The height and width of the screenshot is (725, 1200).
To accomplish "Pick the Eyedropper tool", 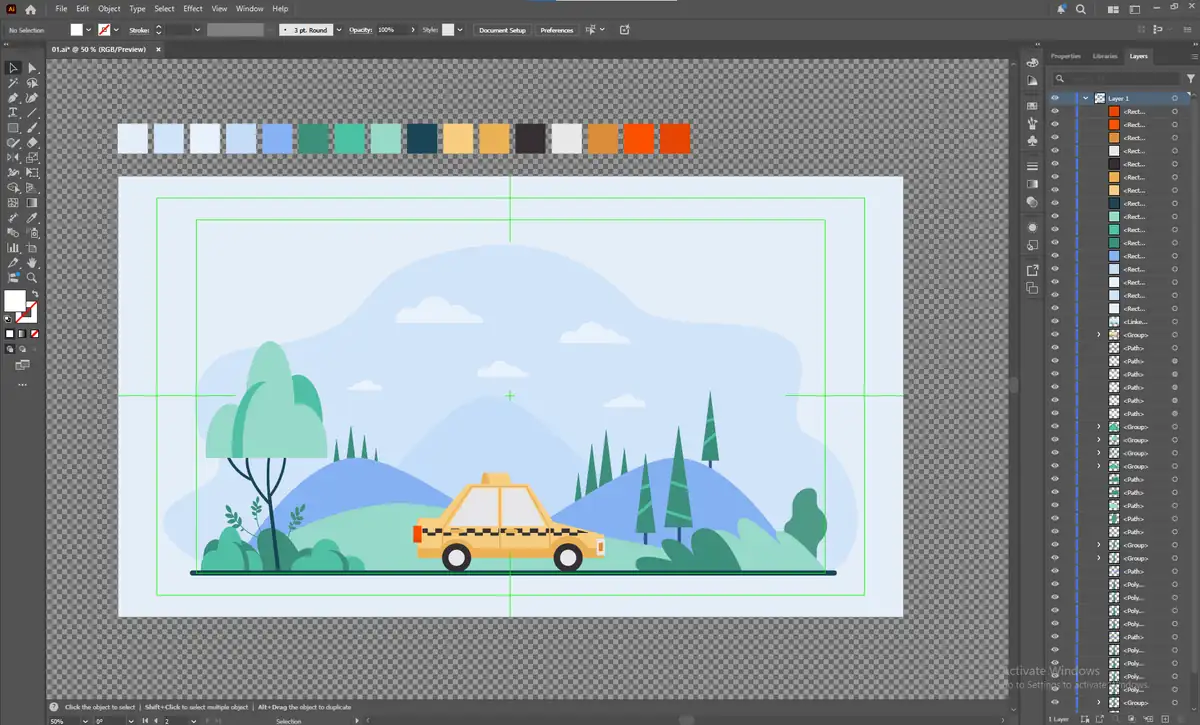I will (x=32, y=217).
